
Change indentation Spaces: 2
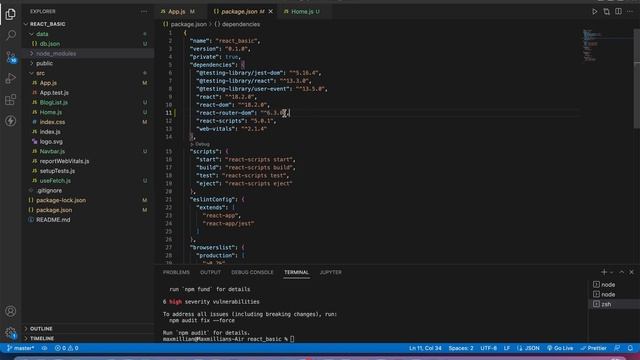point(461,348)
